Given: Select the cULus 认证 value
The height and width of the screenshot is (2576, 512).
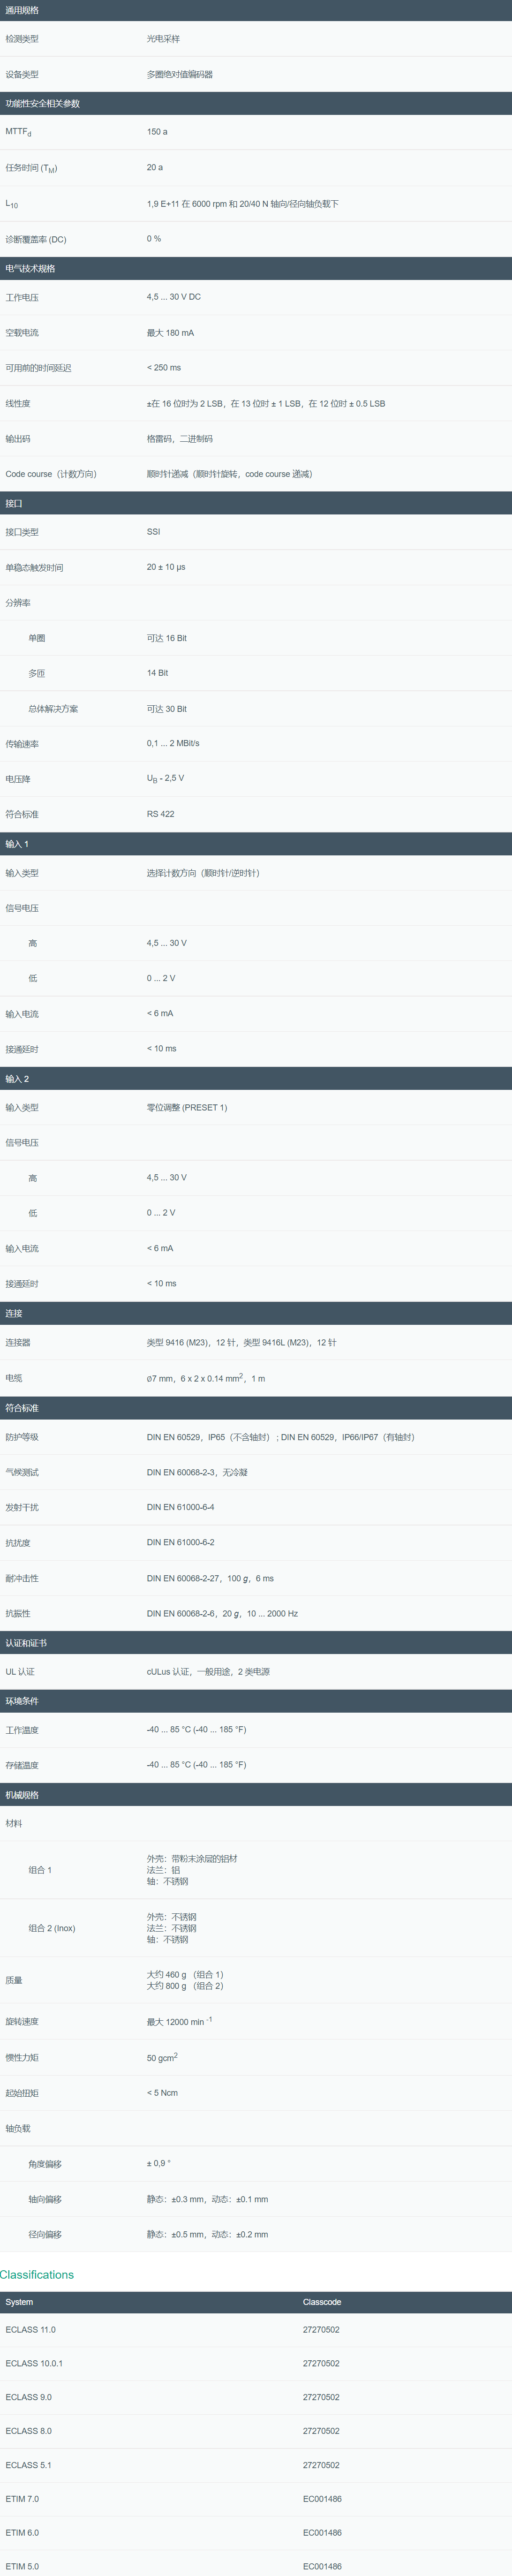Looking at the screenshot, I should [x=208, y=1672].
